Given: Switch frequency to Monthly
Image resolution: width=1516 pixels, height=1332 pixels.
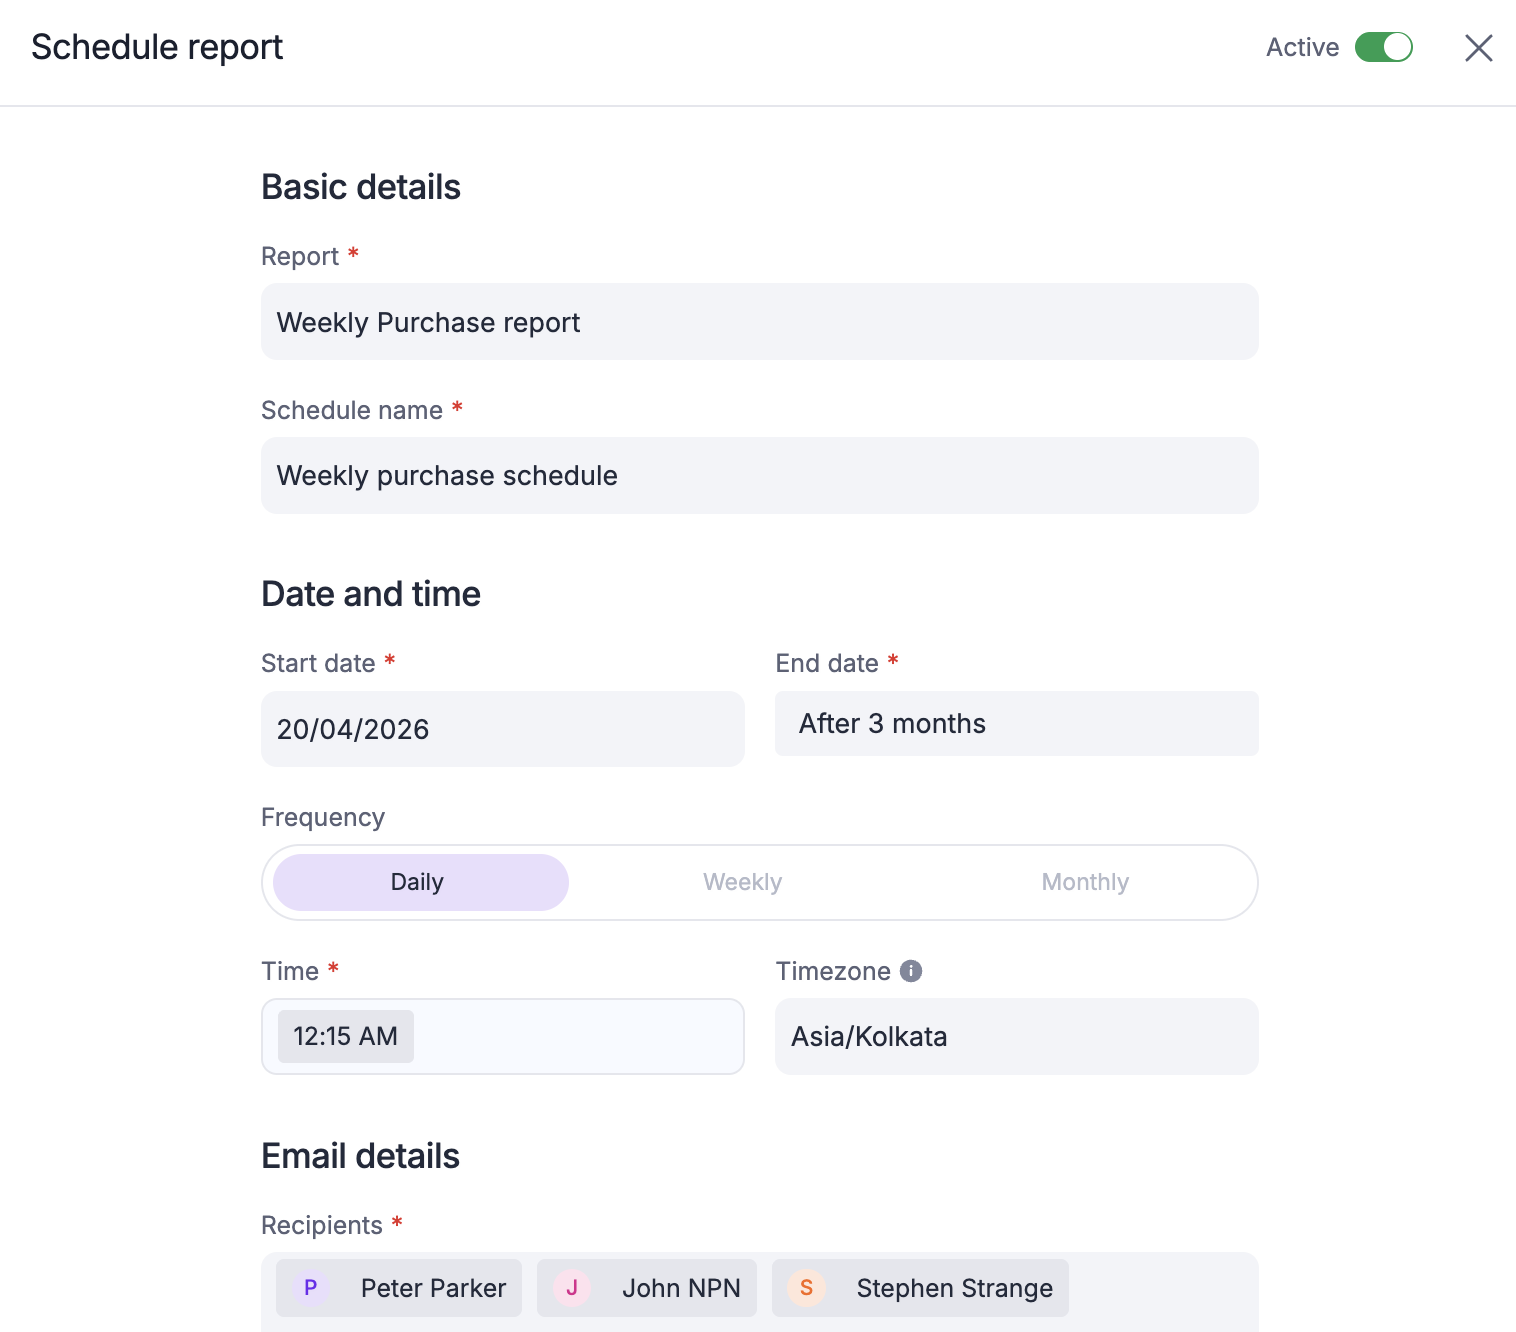Looking at the screenshot, I should pyautogui.click(x=1084, y=882).
